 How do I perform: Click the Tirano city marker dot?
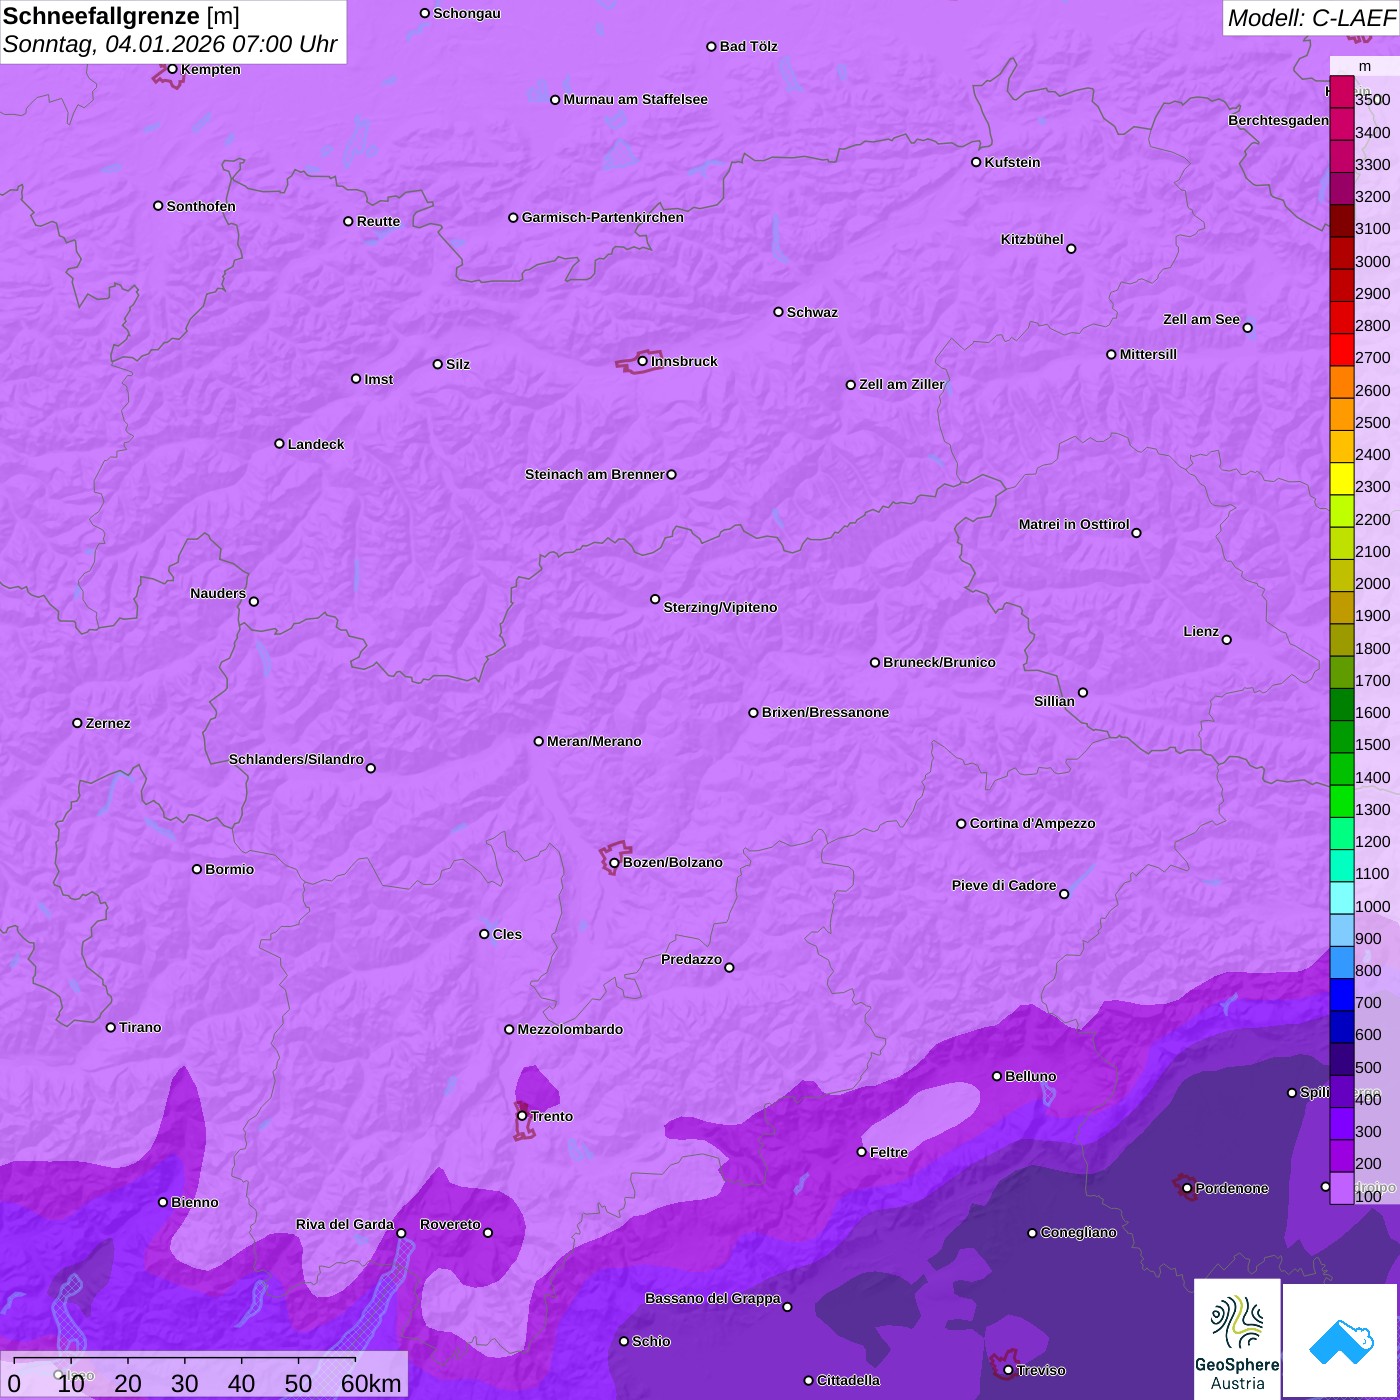[x=110, y=1027]
